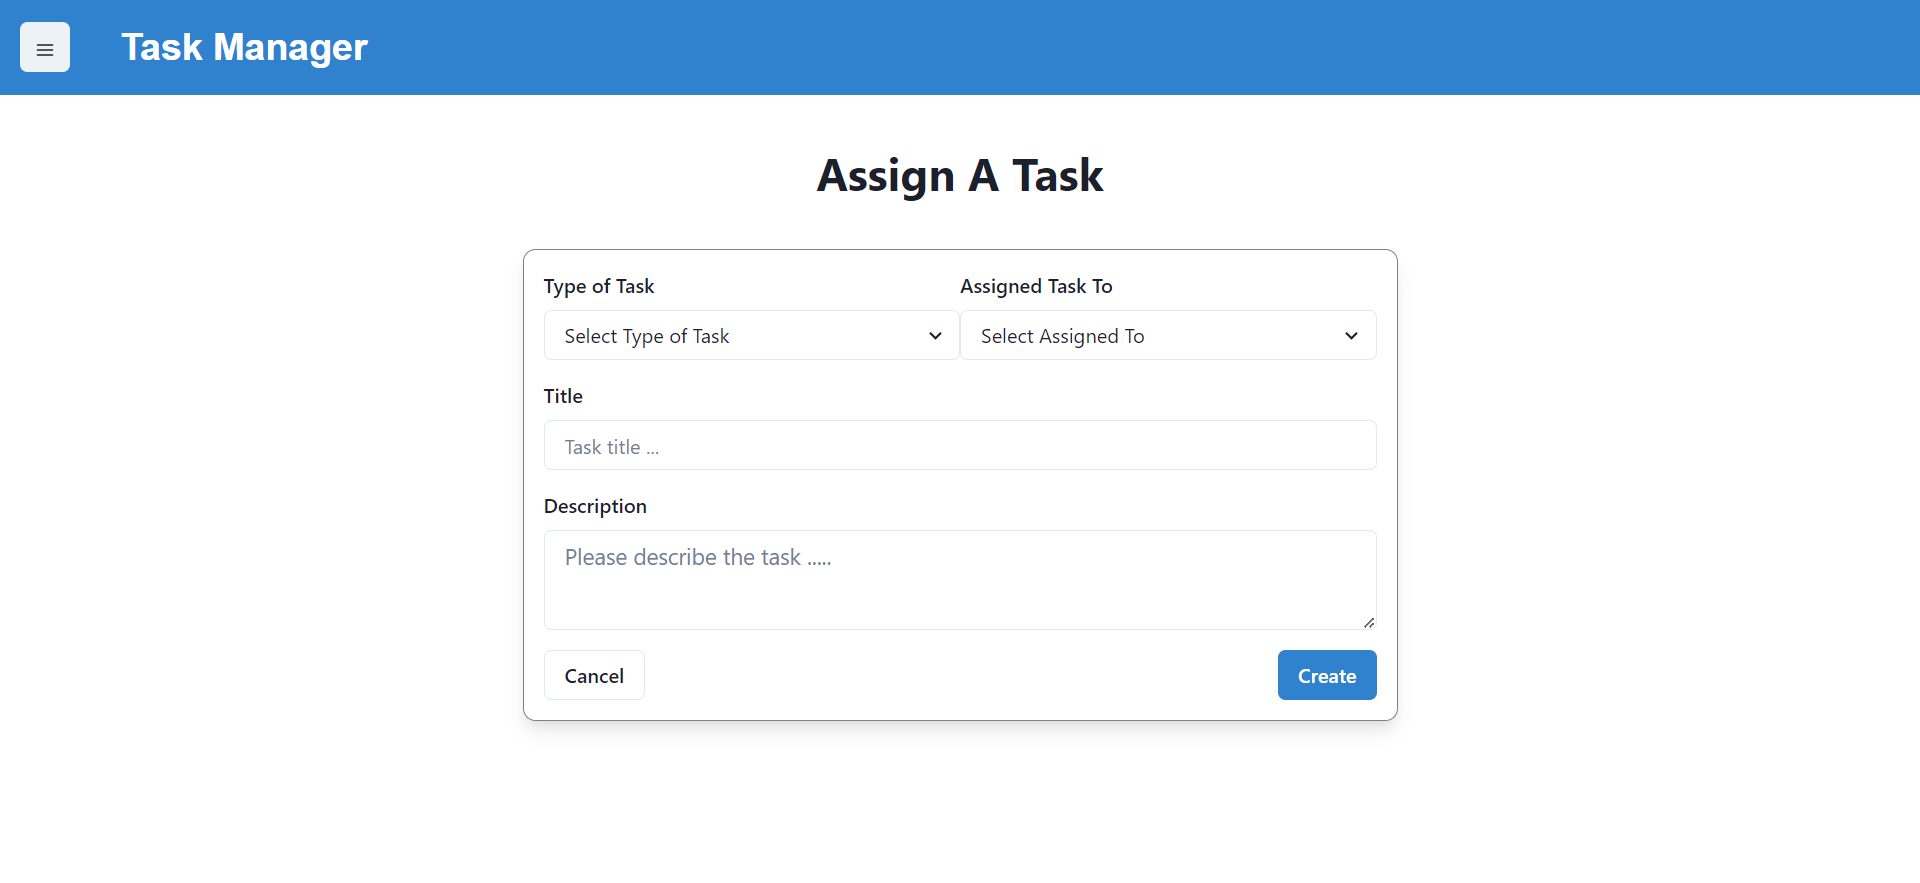
Task: Click the Title field label
Action: tap(563, 396)
